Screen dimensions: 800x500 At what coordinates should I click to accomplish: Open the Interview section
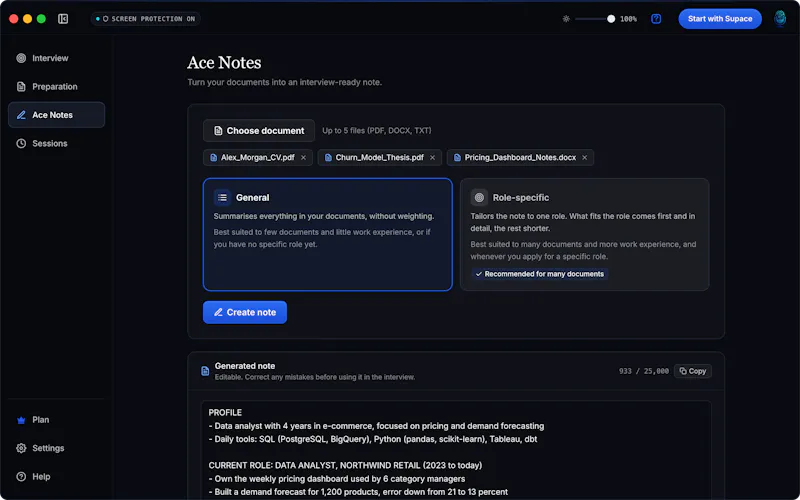(56, 58)
